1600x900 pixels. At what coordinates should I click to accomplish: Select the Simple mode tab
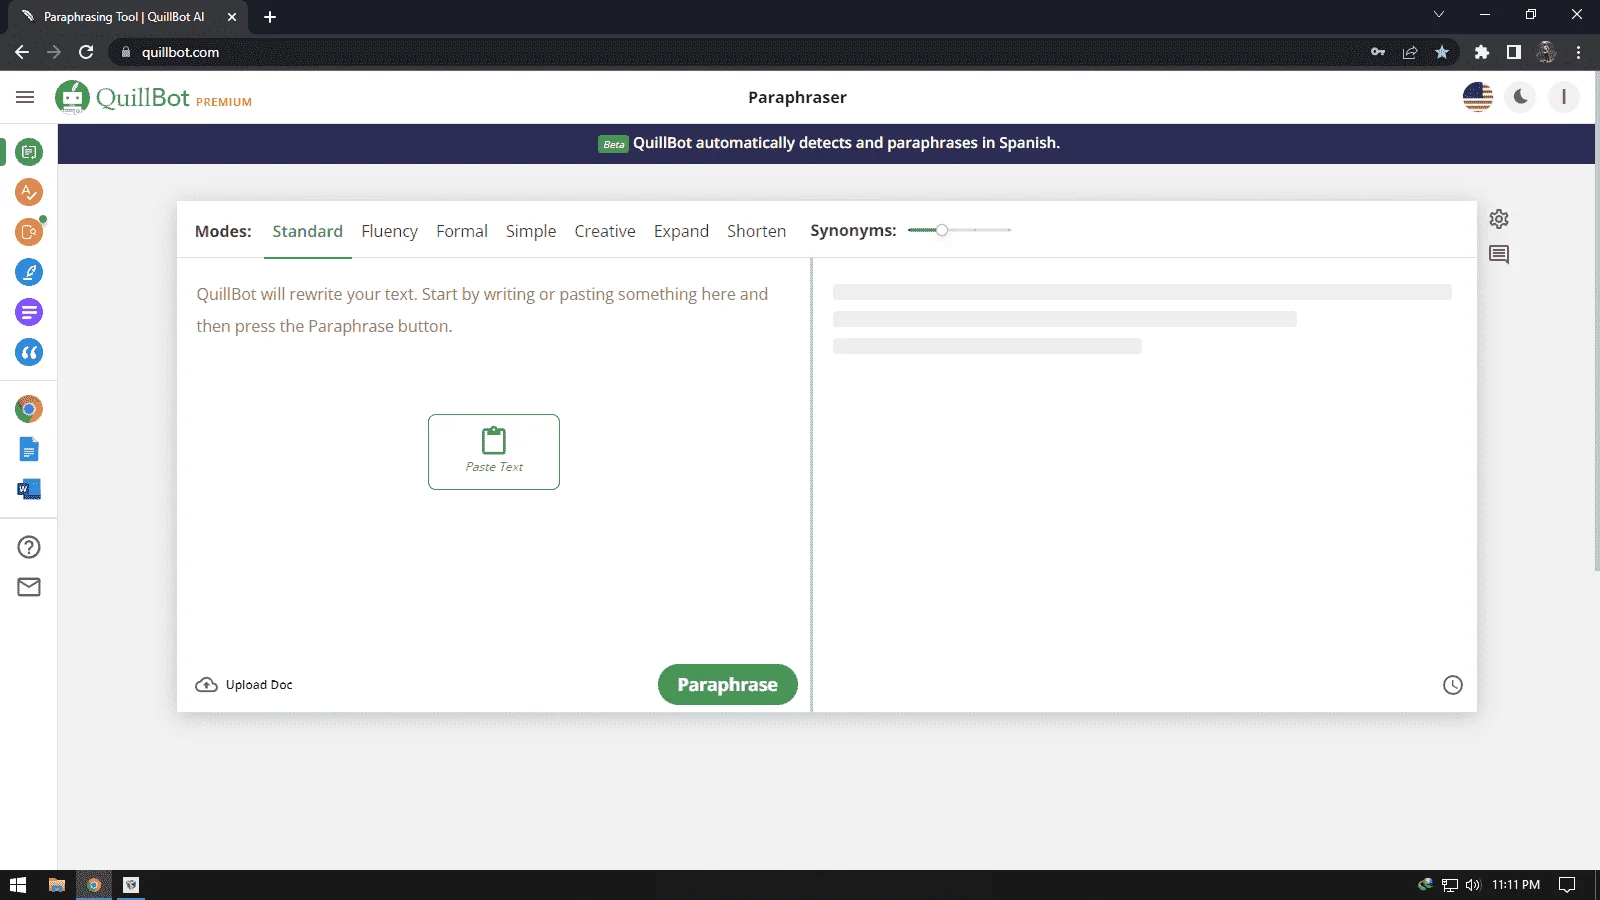point(531,231)
